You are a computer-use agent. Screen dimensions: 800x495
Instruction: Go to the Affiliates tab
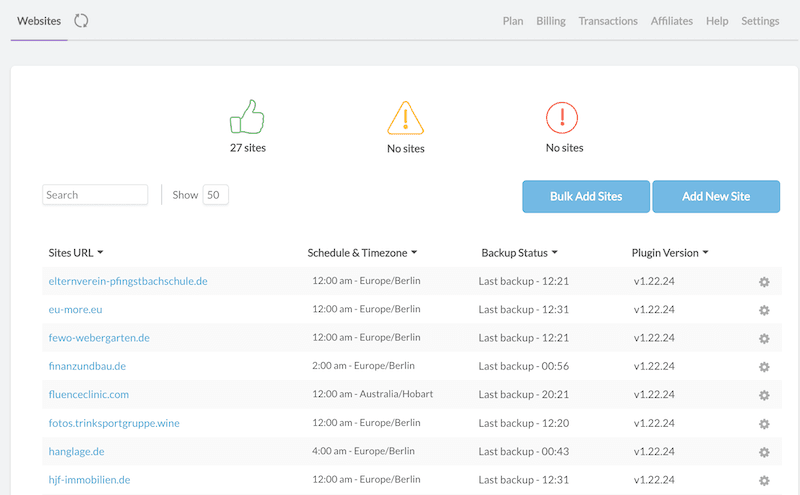pyautogui.click(x=671, y=21)
